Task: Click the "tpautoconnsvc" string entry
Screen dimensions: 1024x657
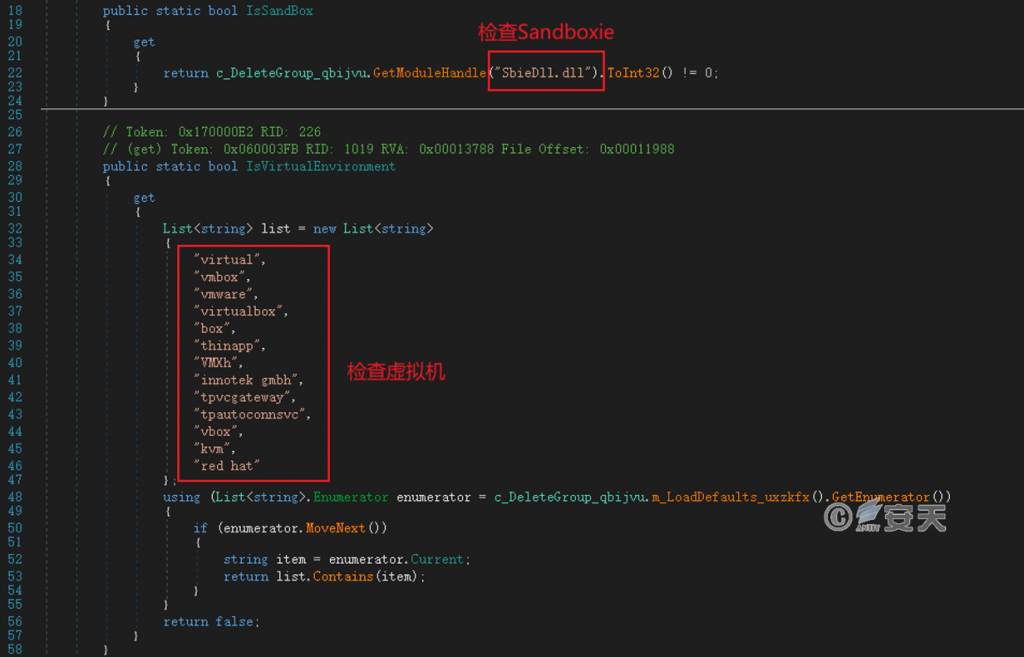Action: [252, 414]
